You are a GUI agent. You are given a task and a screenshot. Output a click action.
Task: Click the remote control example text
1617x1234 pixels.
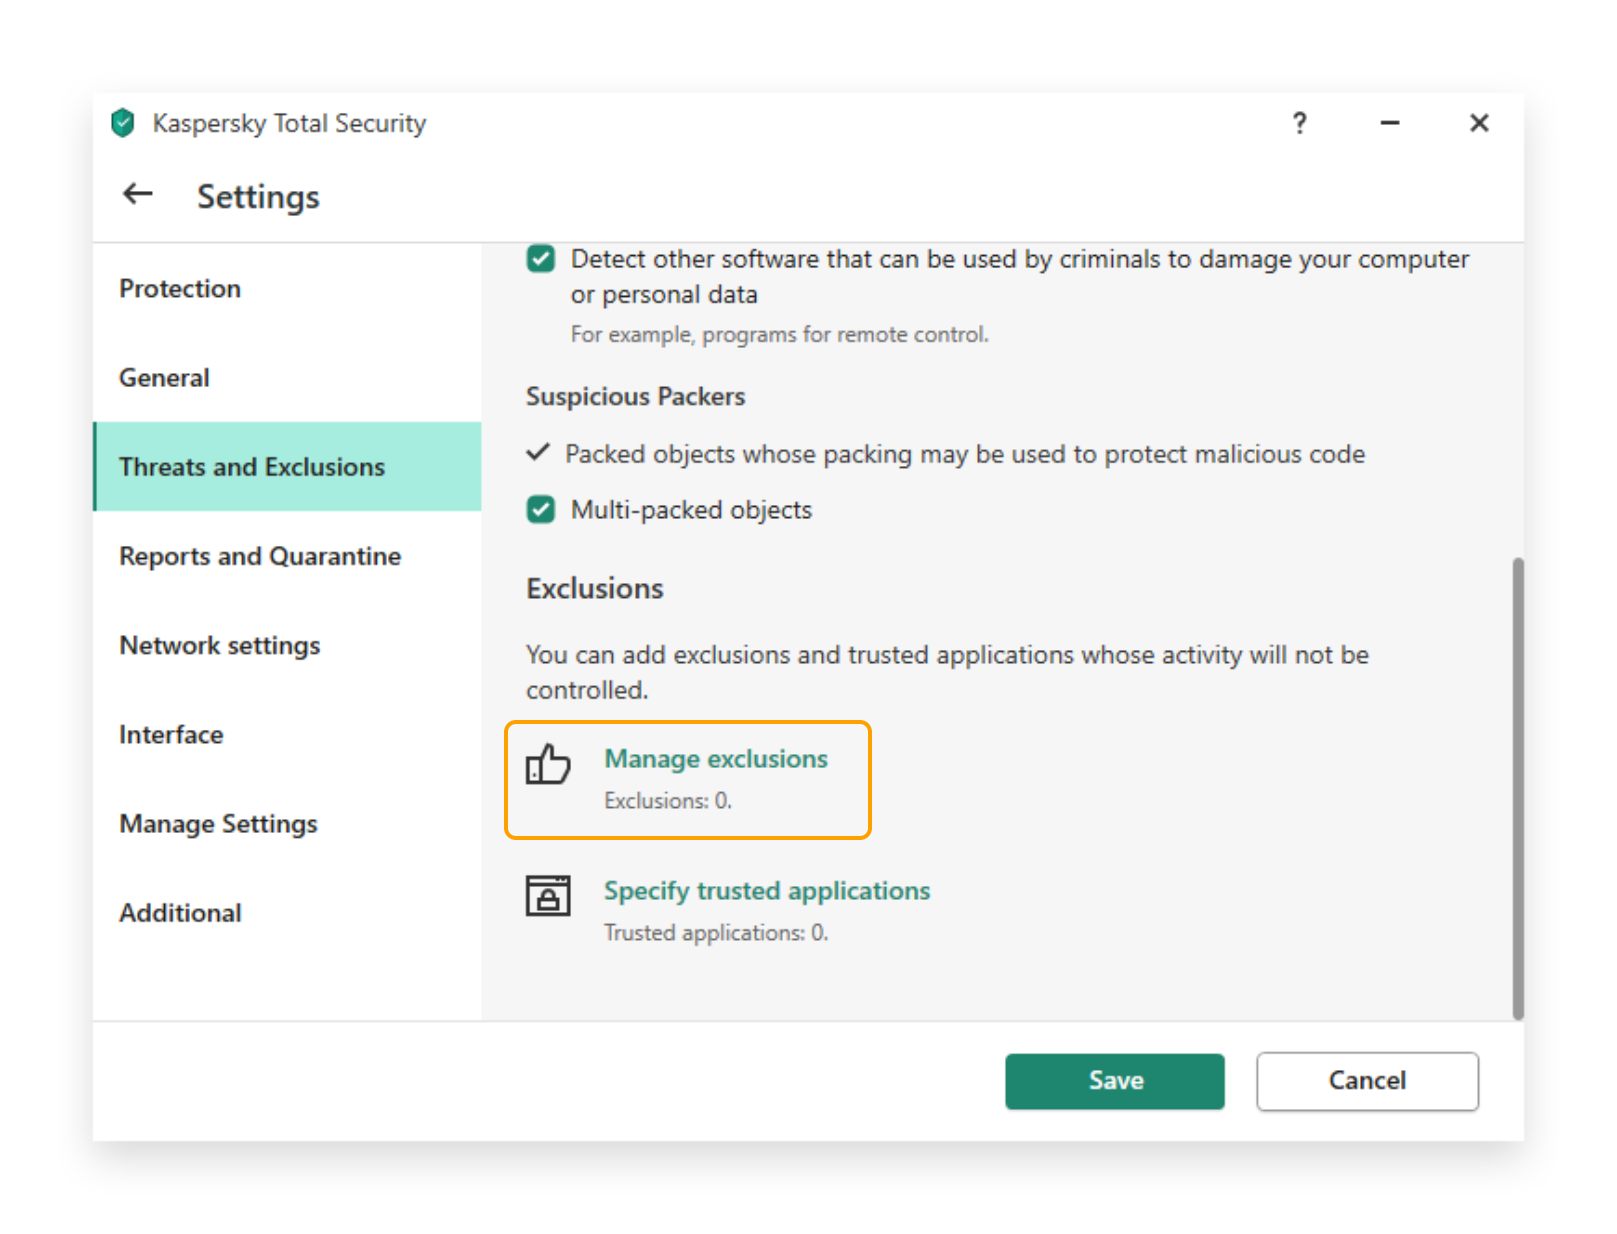tap(780, 334)
